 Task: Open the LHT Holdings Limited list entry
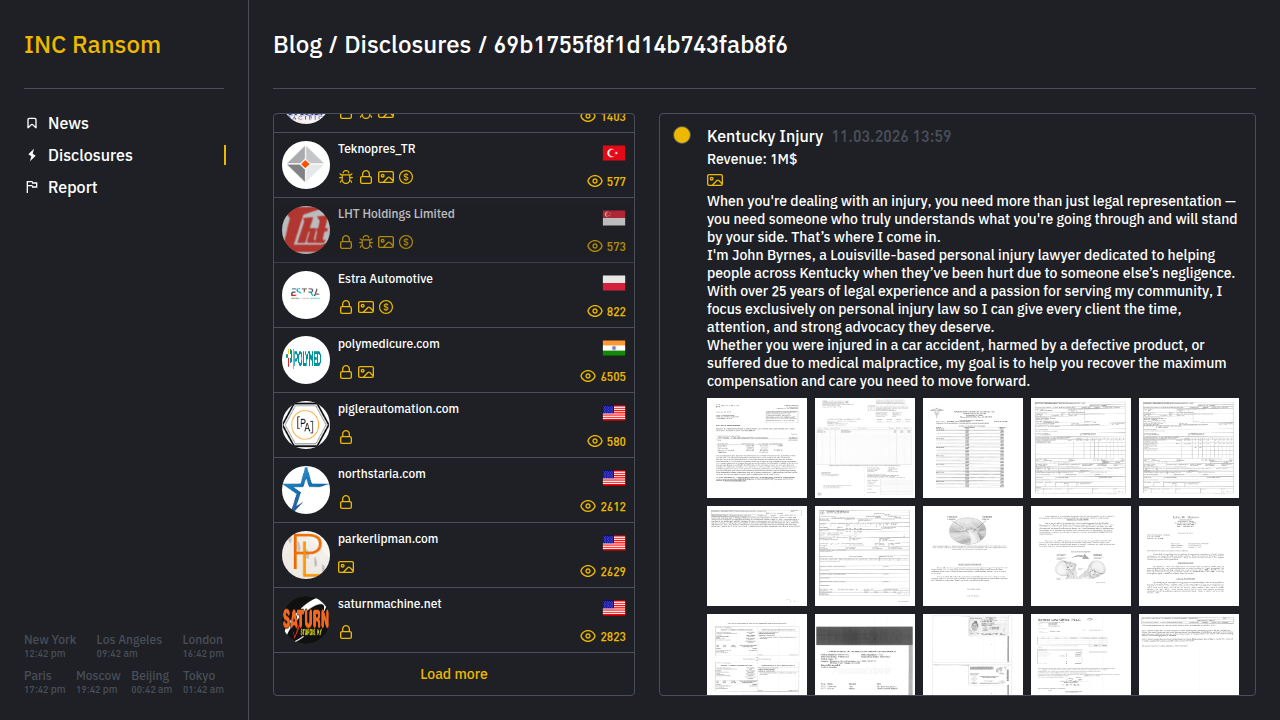click(396, 214)
